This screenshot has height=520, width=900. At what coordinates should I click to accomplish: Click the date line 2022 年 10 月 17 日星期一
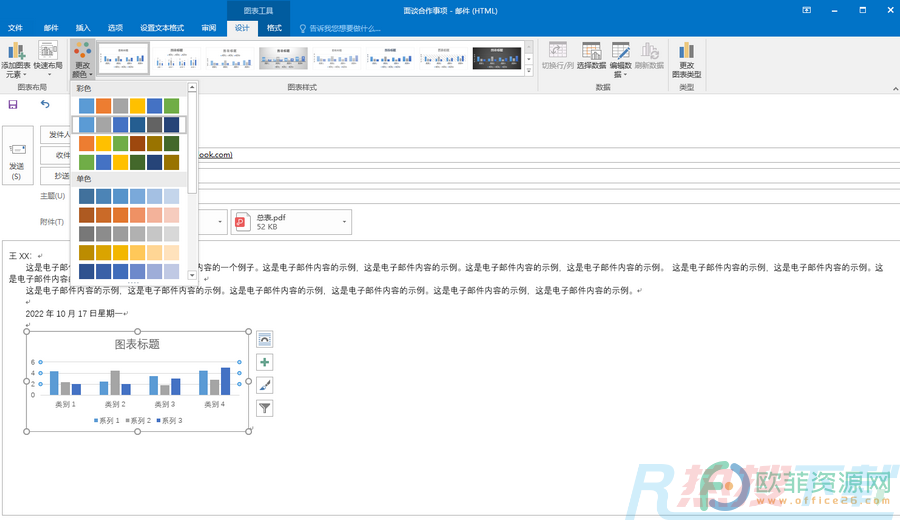(x=74, y=313)
